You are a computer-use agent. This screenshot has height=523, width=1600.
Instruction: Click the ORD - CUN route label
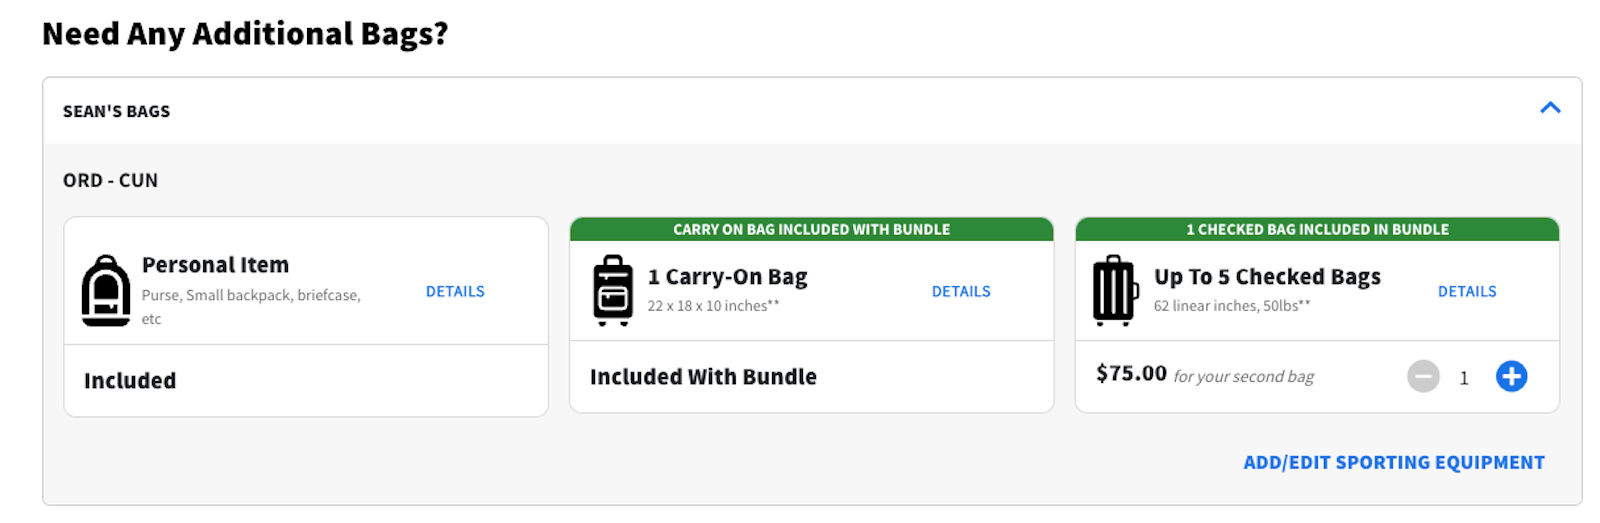110,181
